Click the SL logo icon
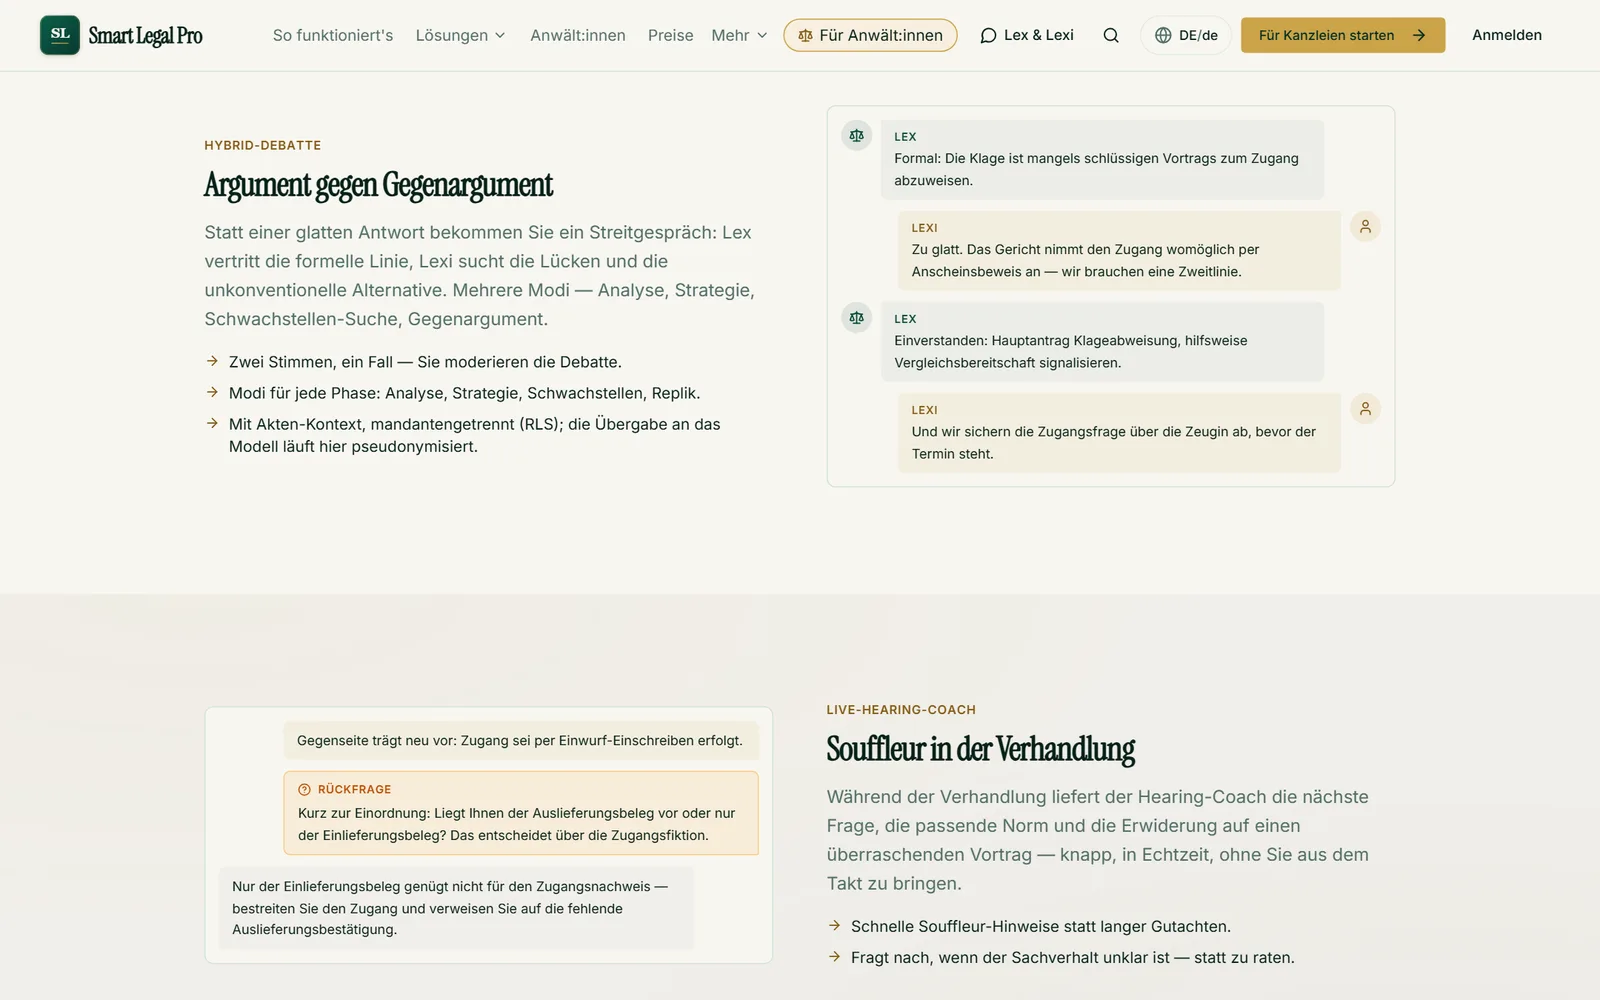This screenshot has height=1000, width=1600. coord(60,35)
